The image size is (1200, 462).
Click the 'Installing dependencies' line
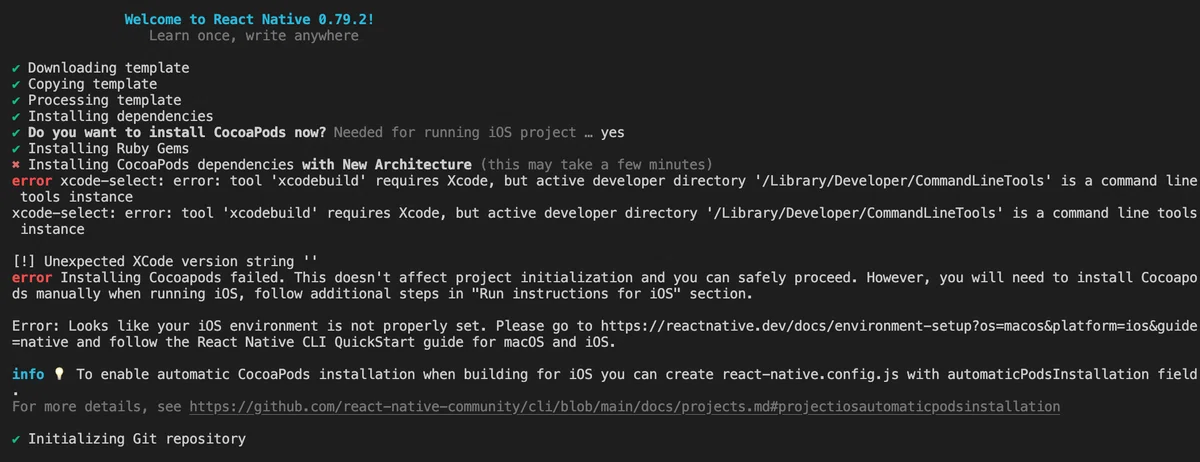[120, 116]
